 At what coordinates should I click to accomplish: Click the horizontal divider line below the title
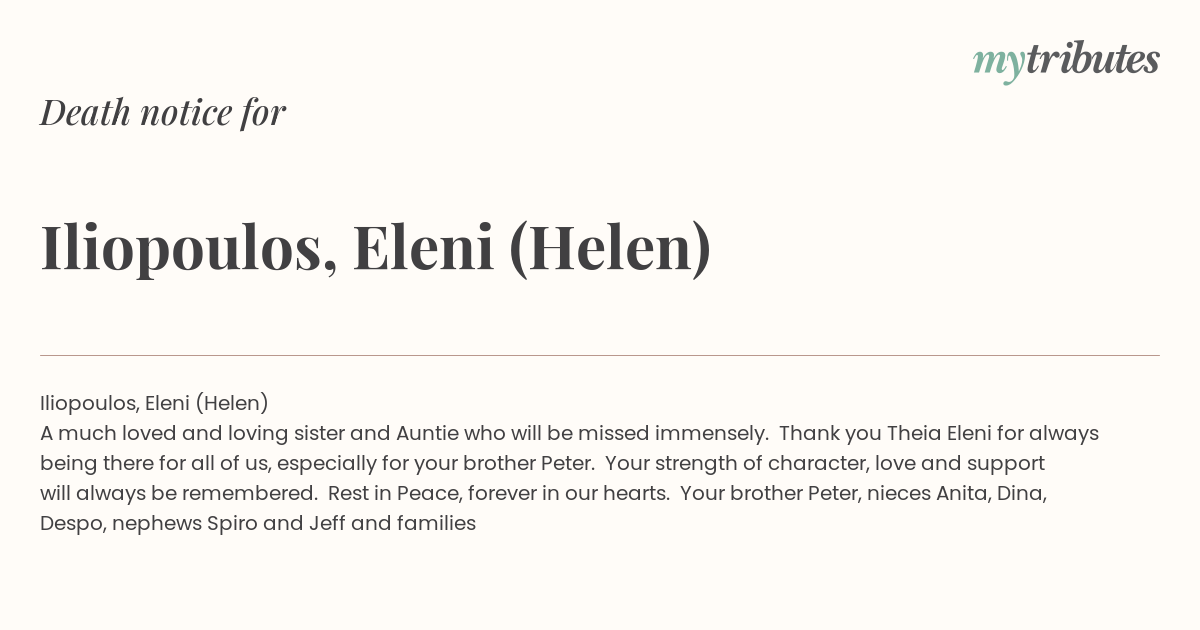point(600,355)
